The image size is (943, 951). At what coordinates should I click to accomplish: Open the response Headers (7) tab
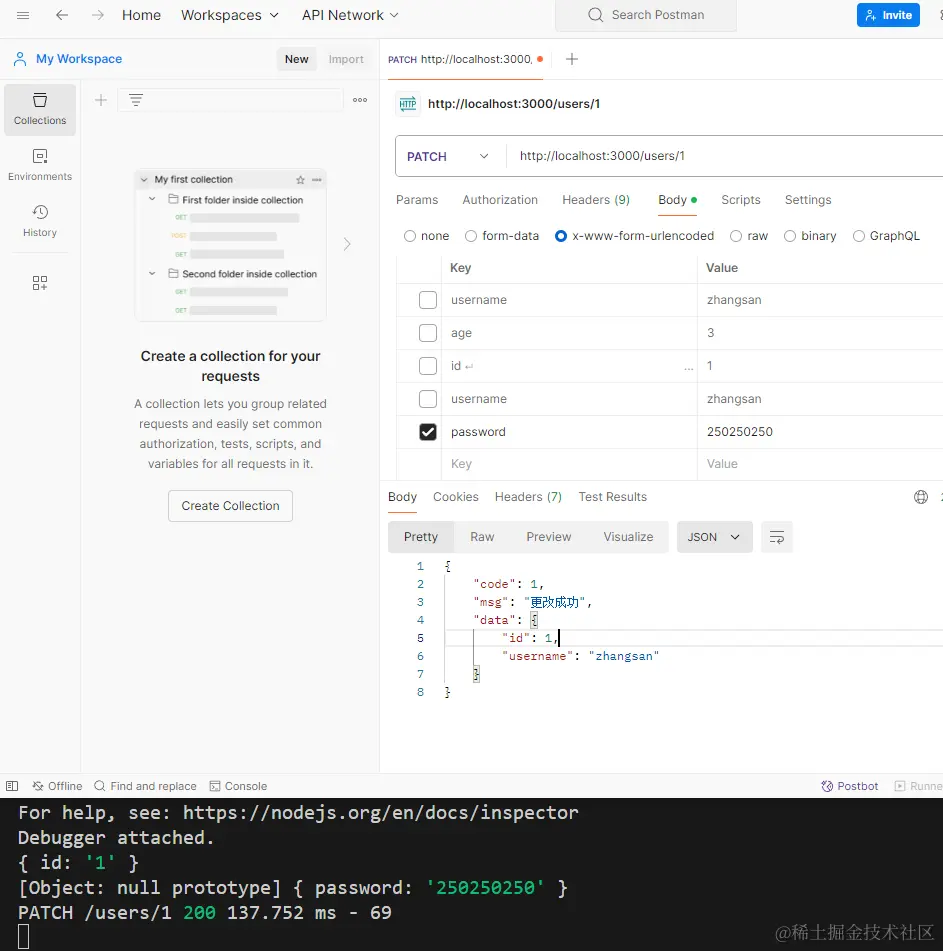[528, 497]
